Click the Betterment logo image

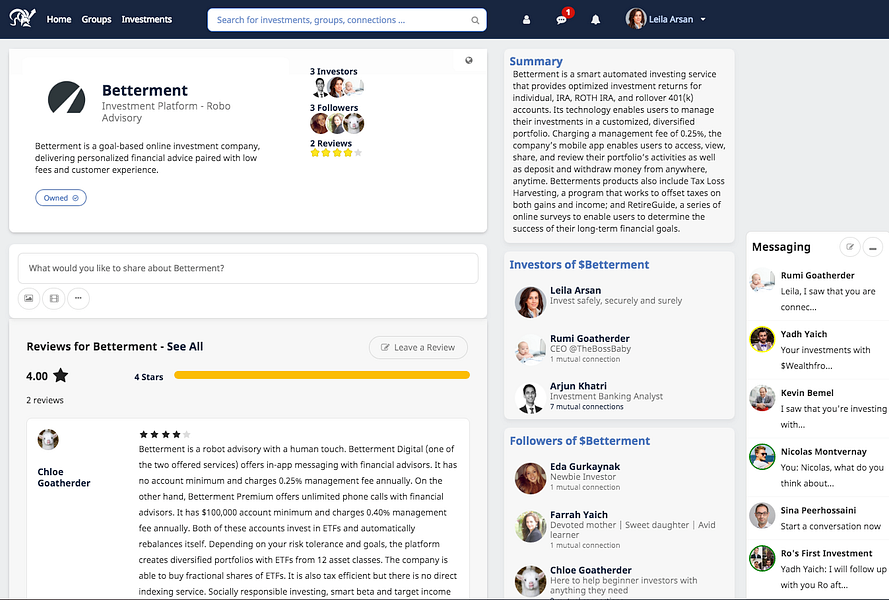[x=66, y=97]
